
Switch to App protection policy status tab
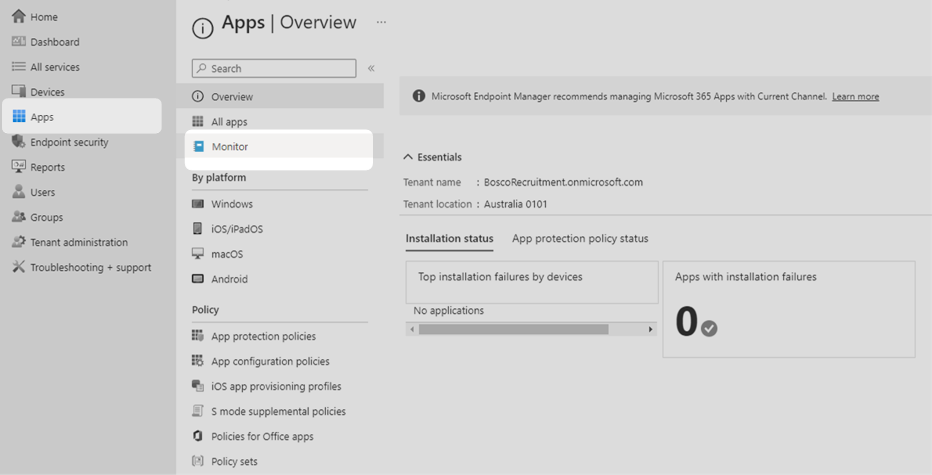coord(580,238)
